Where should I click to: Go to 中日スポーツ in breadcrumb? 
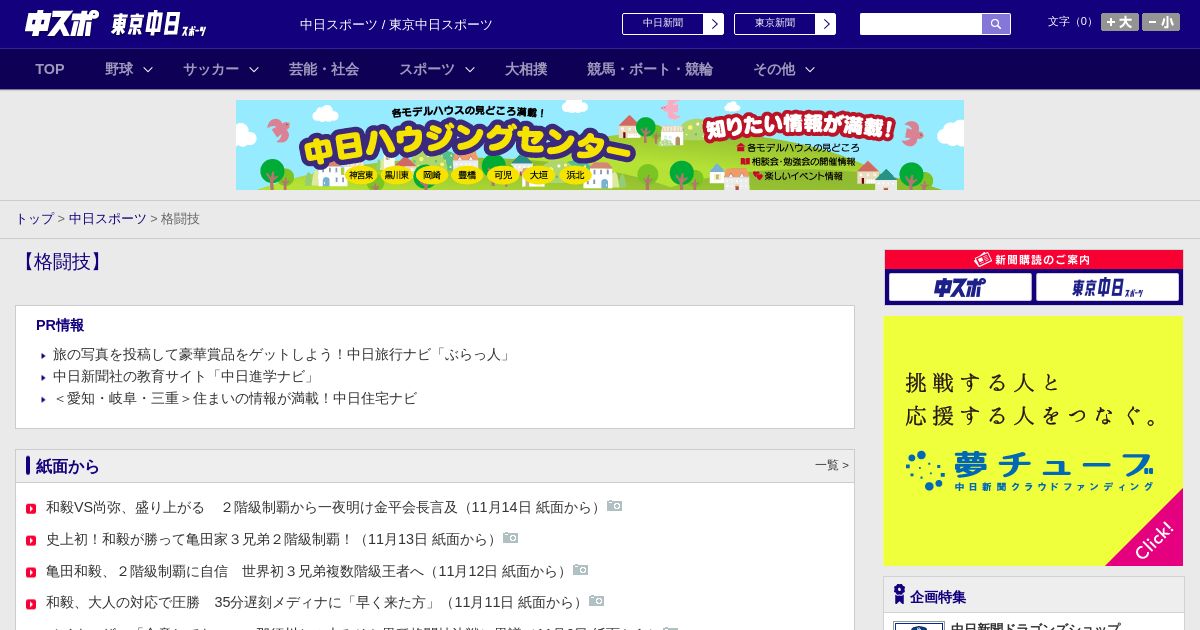pyautogui.click(x=108, y=218)
